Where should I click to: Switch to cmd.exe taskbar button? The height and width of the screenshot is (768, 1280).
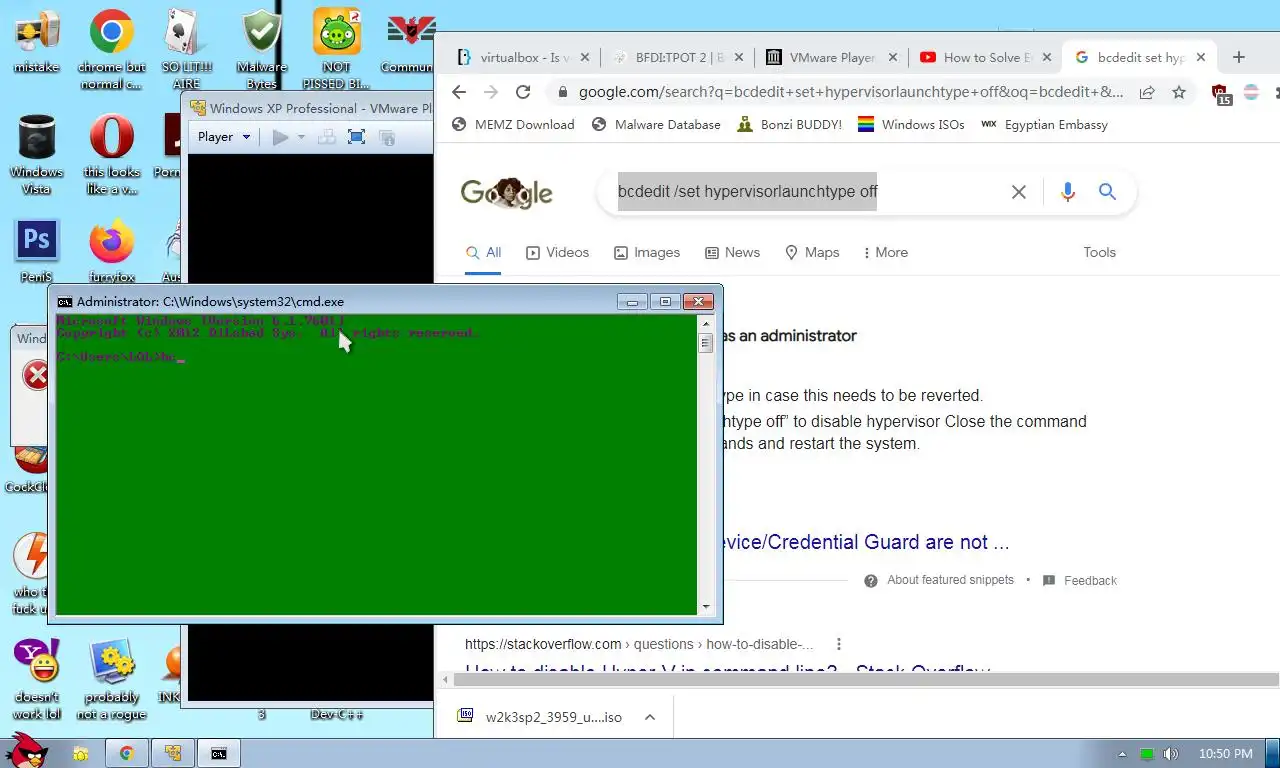pyautogui.click(x=219, y=753)
